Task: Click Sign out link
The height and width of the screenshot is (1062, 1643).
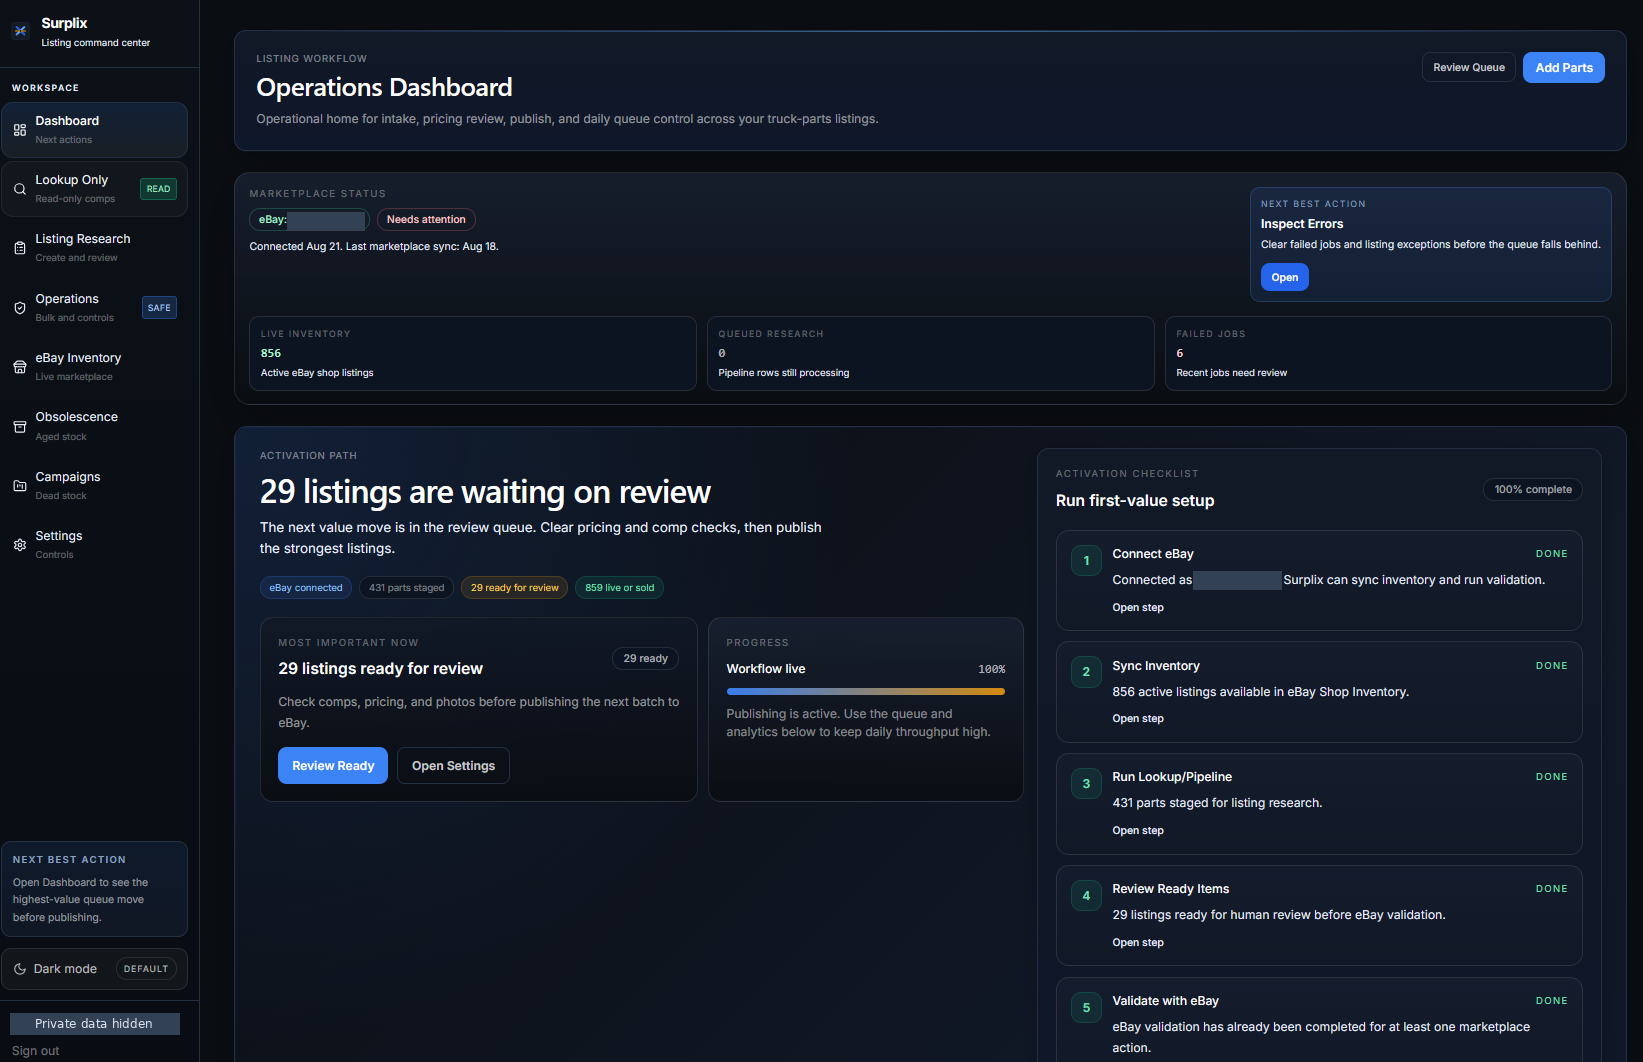Action: 36,1051
